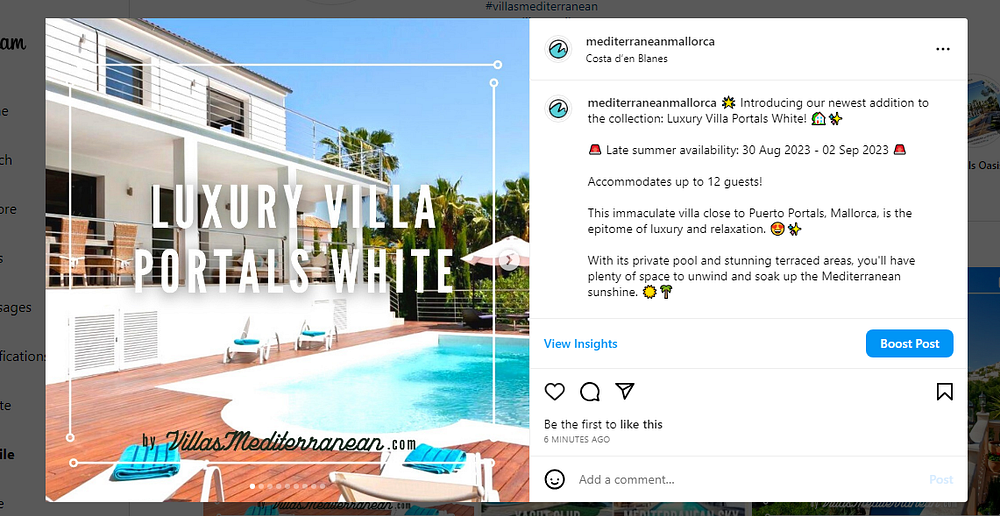This screenshot has width=1000, height=516.
Task: Click the avatar beside the caption
Action: pyautogui.click(x=558, y=108)
